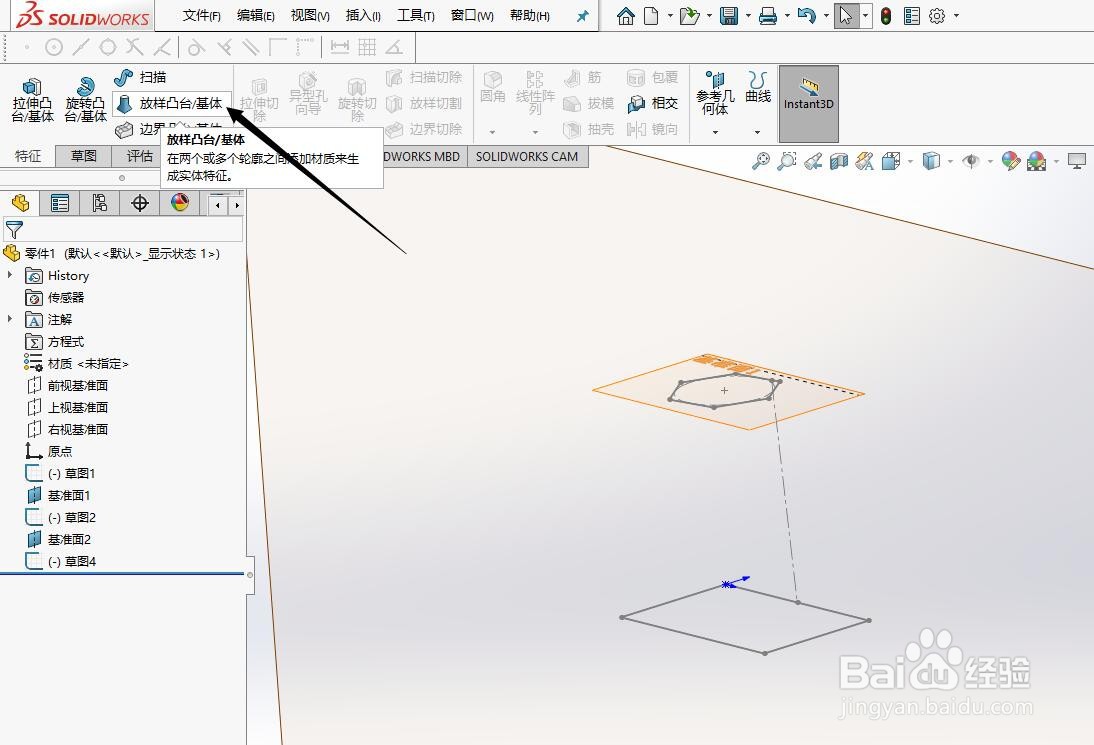Open dropdown arrow next to New document icon
The width and height of the screenshot is (1094, 745).
(670, 15)
